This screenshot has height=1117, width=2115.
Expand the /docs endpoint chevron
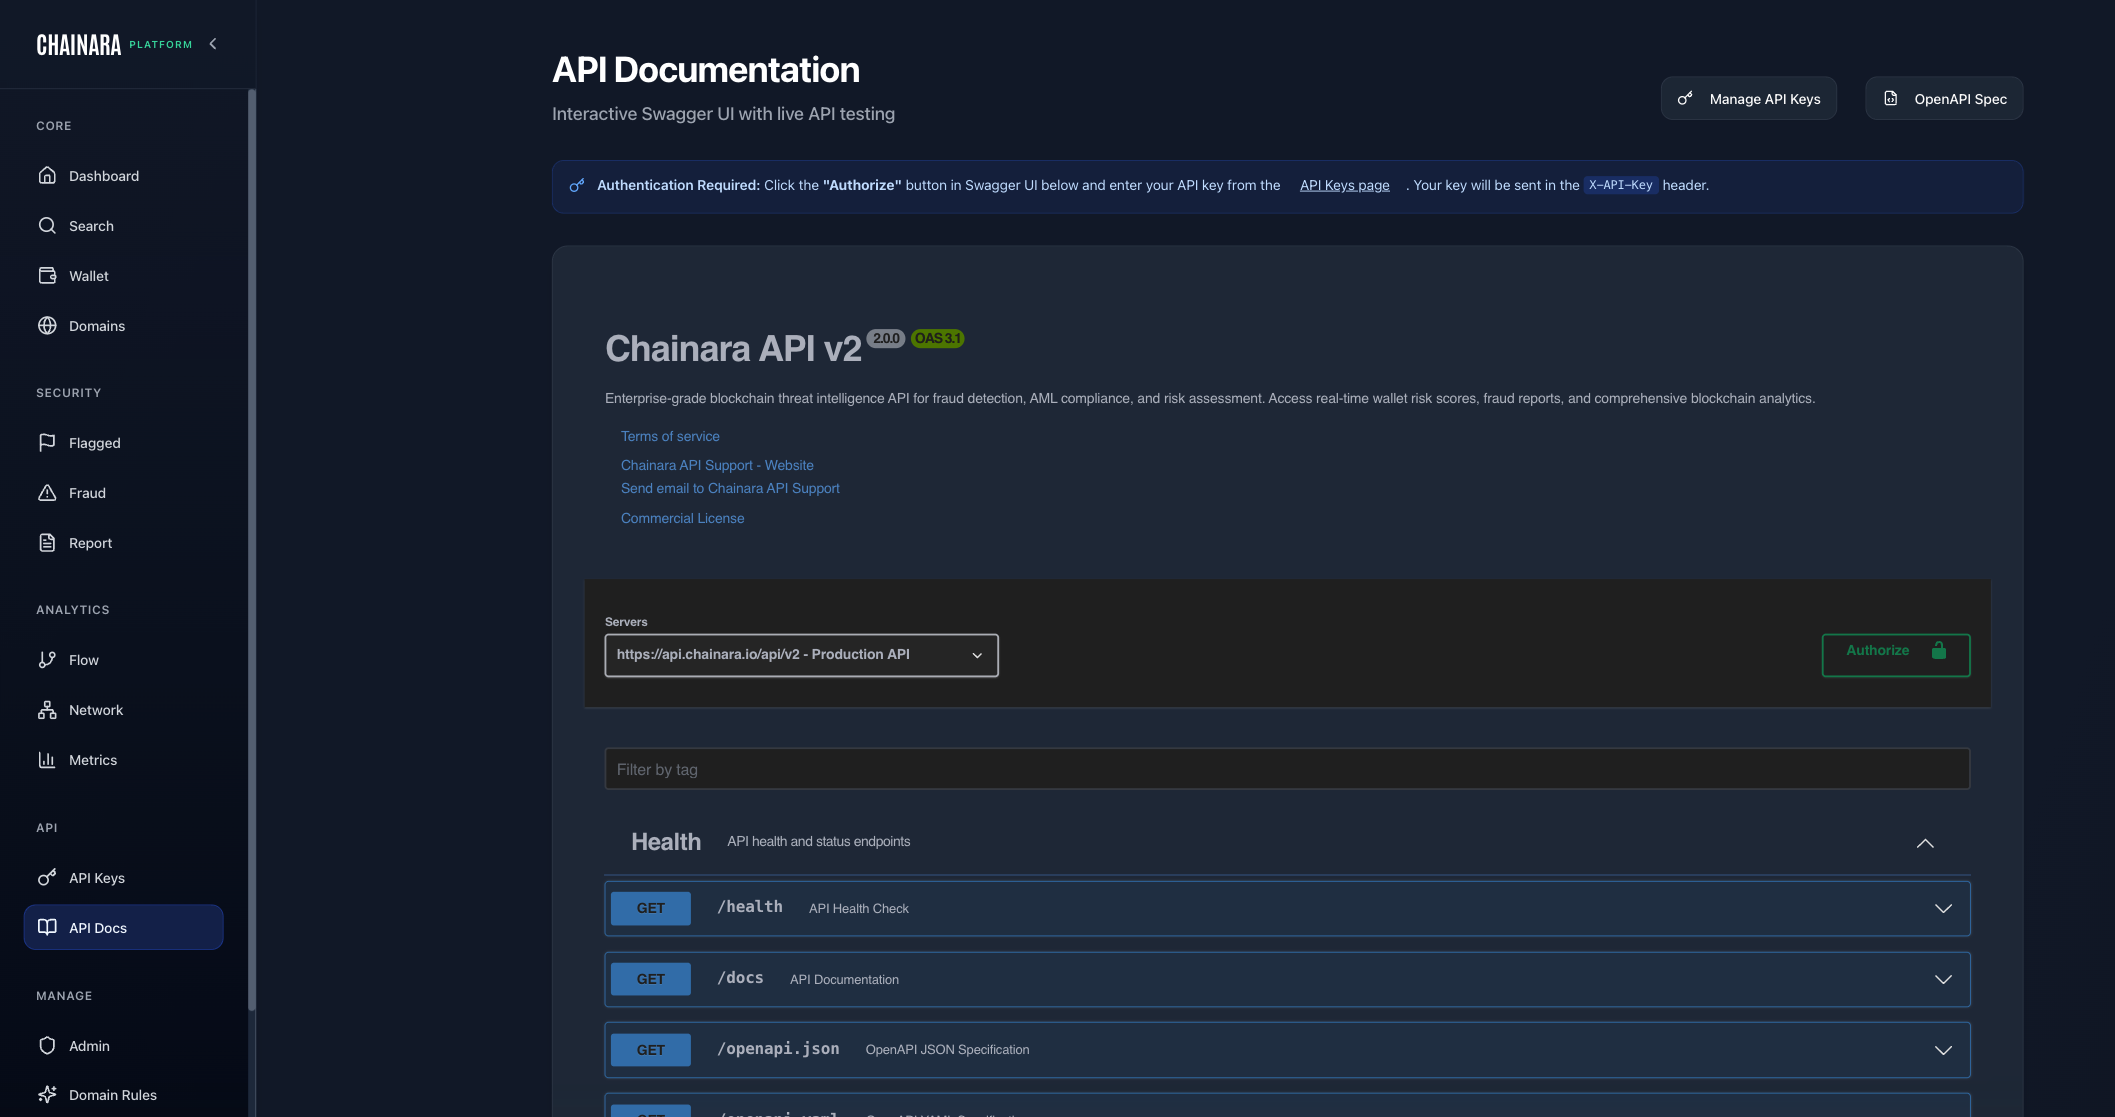(x=1943, y=979)
